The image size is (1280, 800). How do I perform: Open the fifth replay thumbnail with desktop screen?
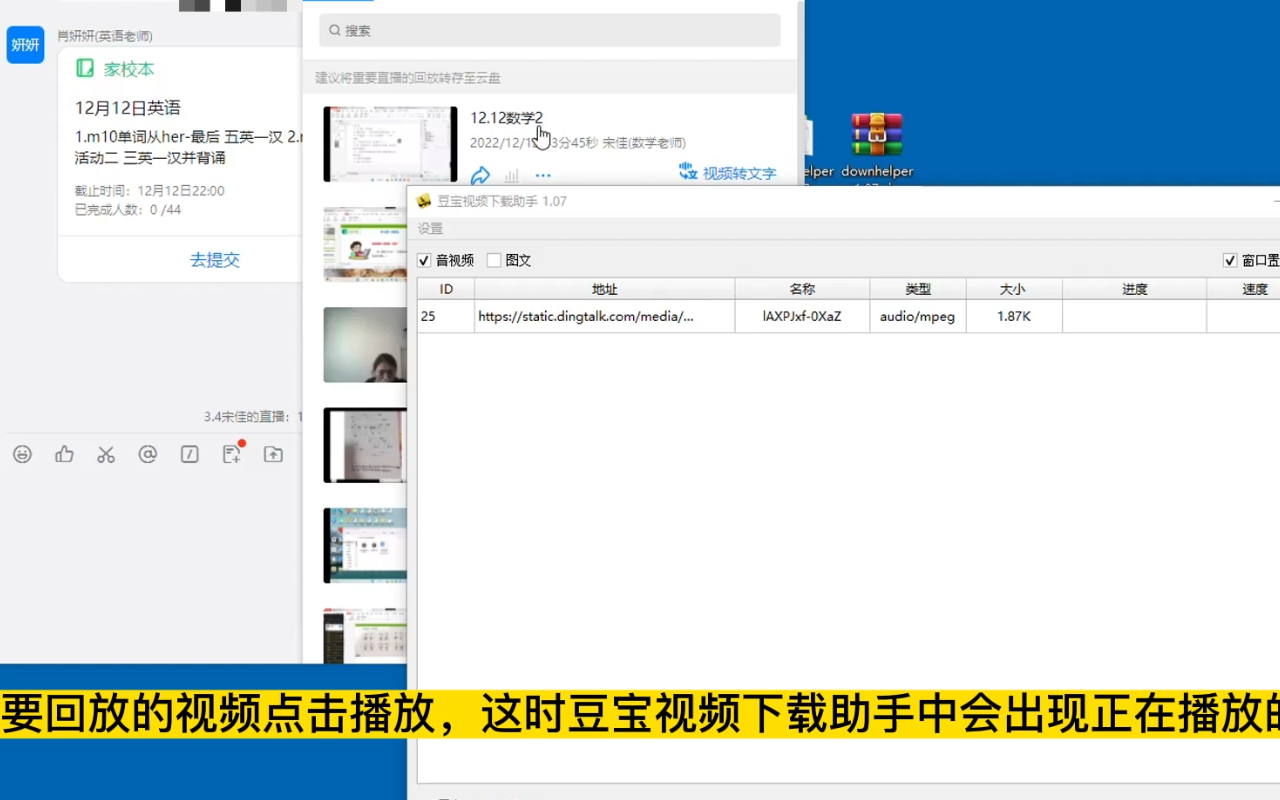point(365,545)
